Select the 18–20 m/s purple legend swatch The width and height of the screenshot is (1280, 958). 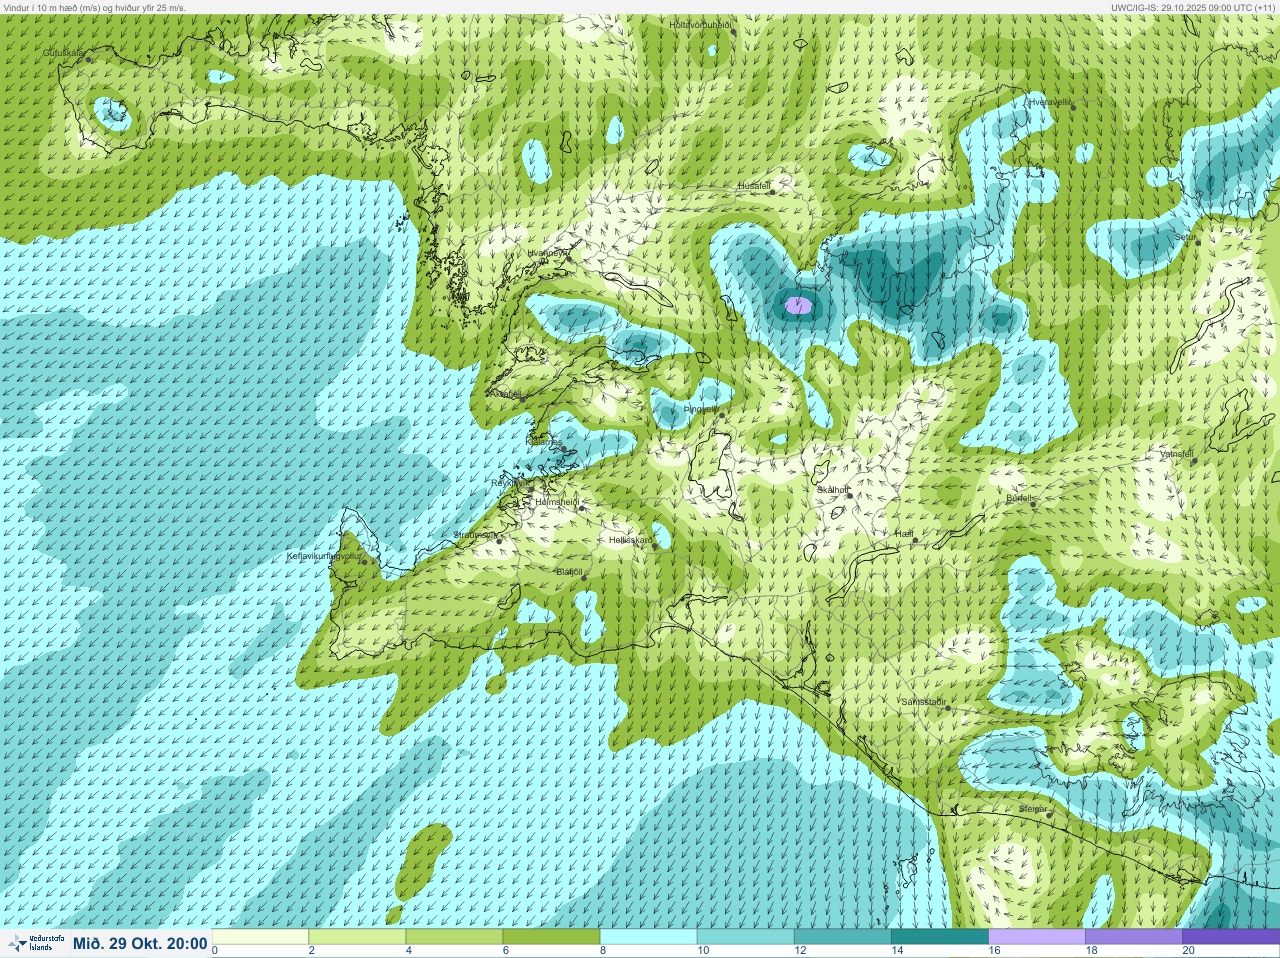click(1133, 937)
